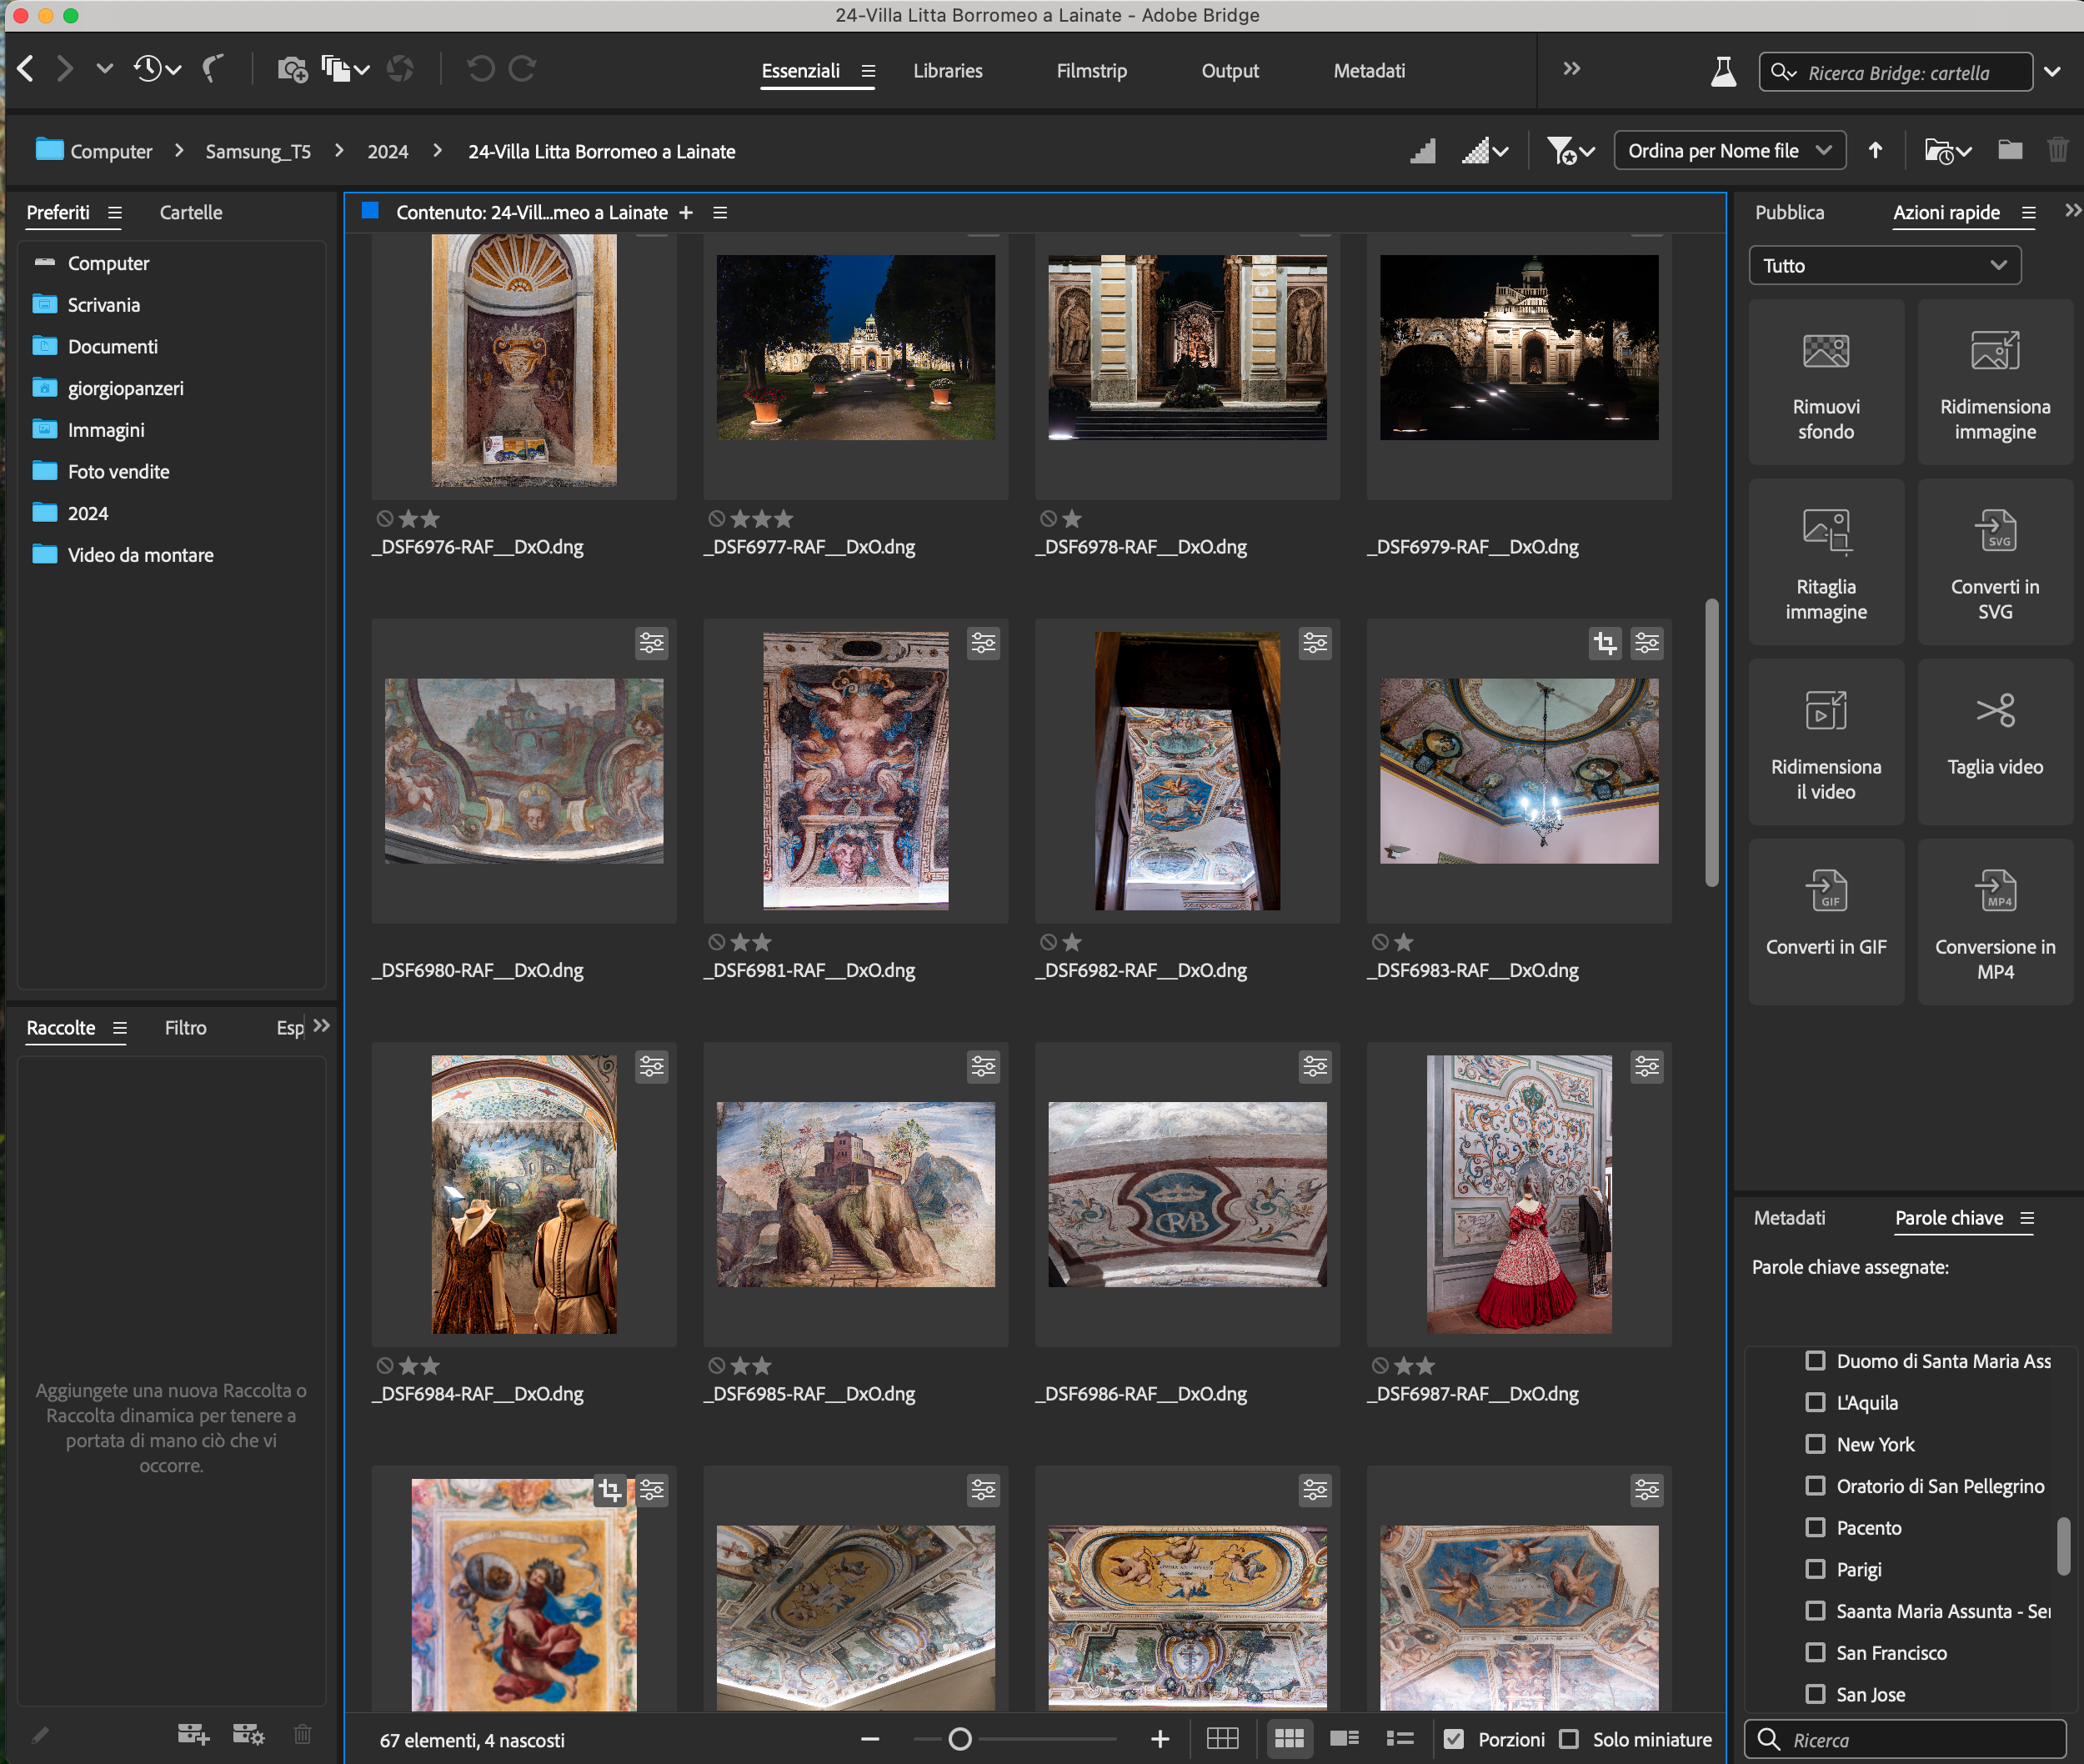Expand the Tutto dropdown in Azioni rapide

[1884, 266]
